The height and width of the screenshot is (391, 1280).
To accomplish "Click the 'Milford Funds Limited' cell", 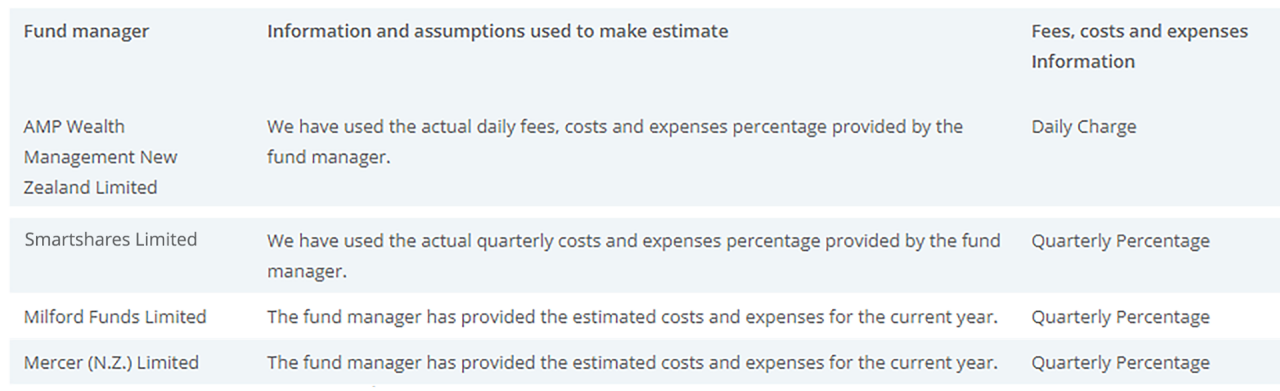I will [115, 317].
